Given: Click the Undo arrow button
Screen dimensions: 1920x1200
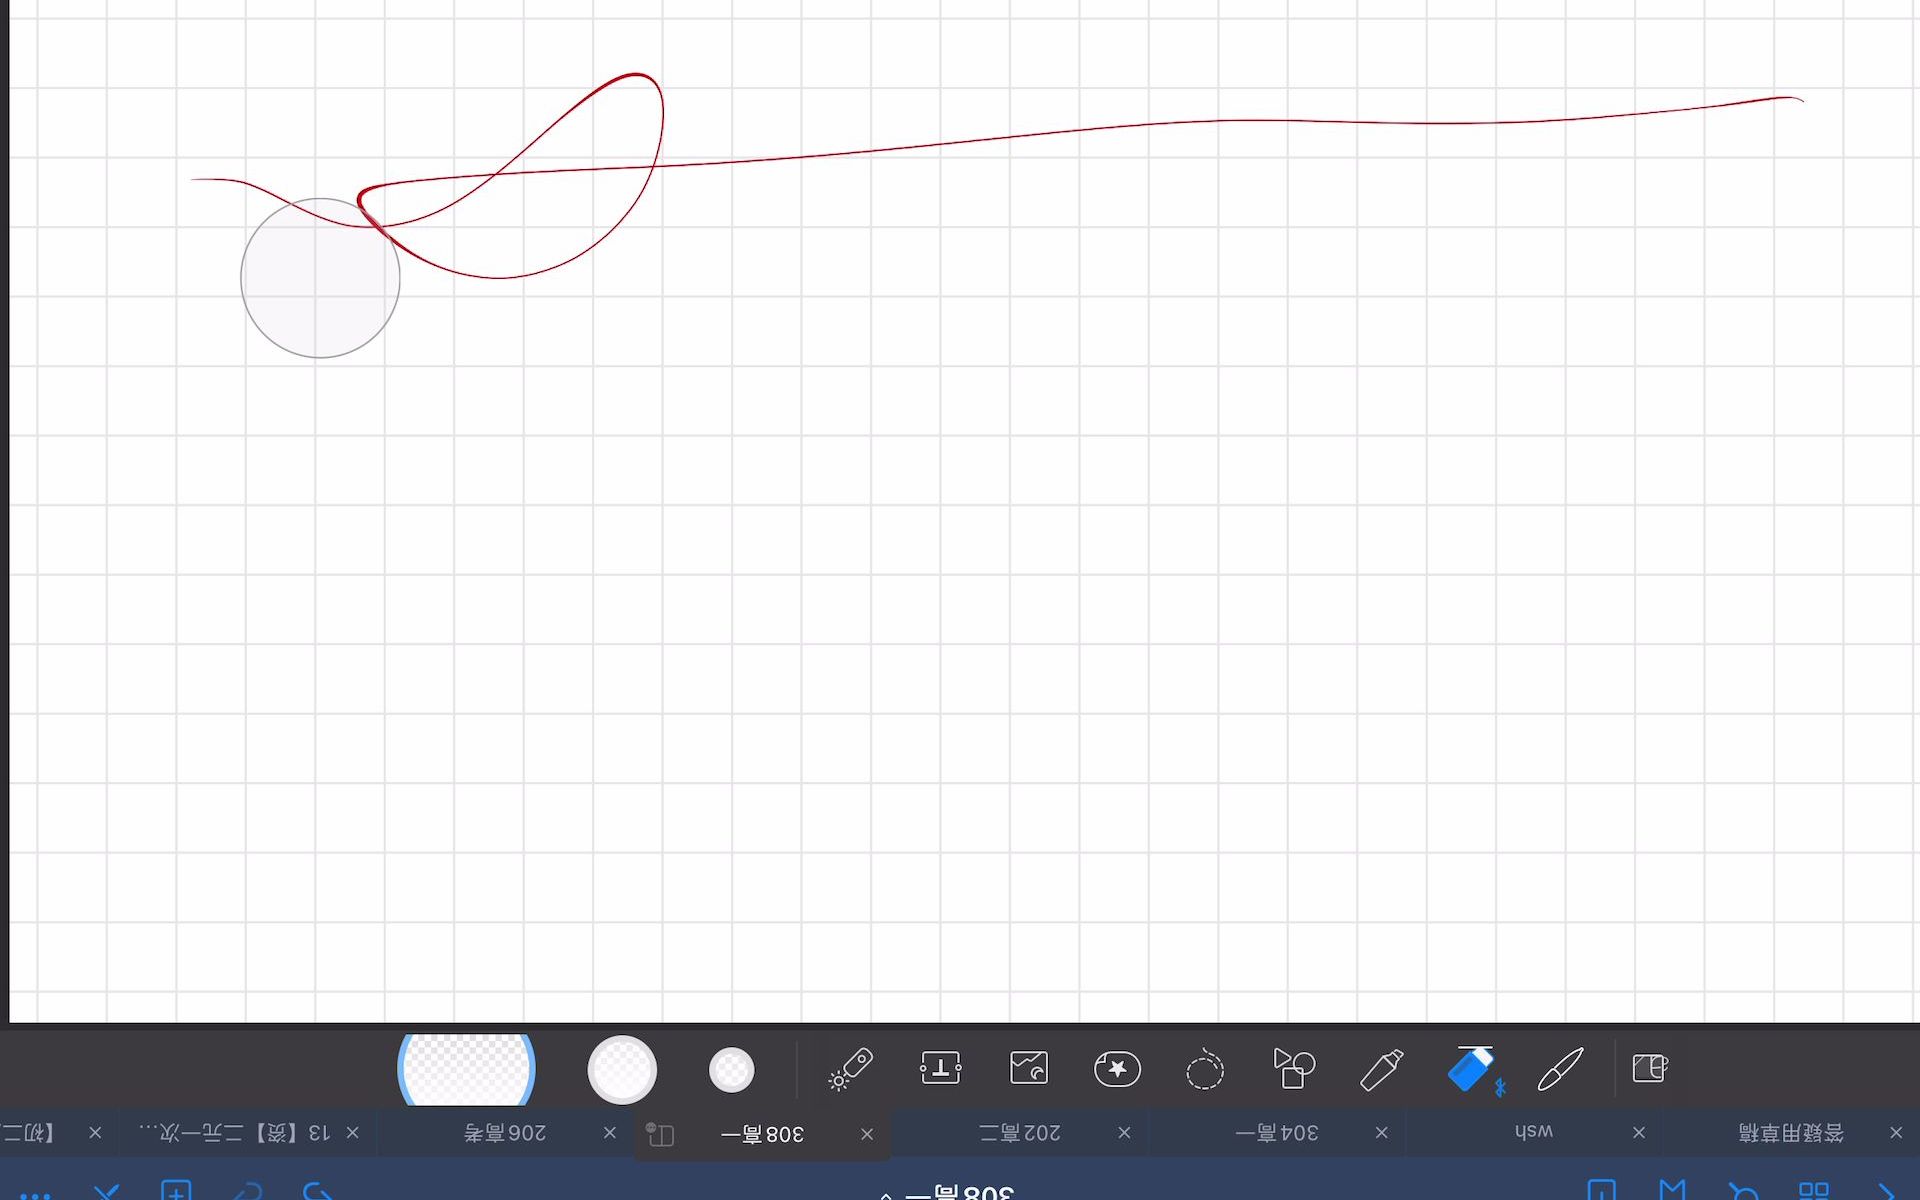Looking at the screenshot, I should [318, 1191].
